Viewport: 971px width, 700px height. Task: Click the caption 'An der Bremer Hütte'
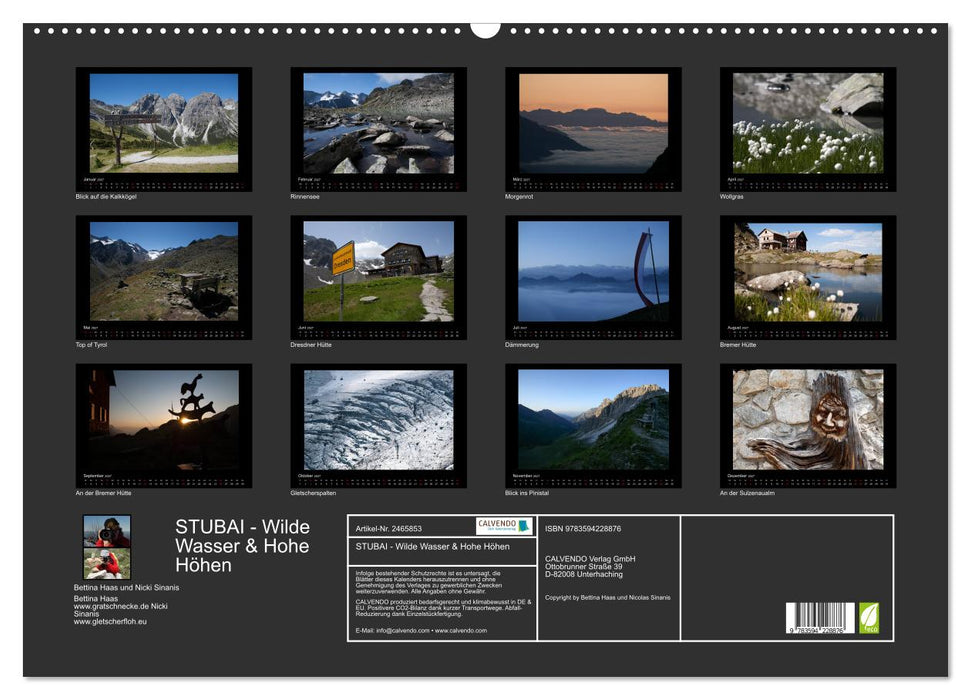coord(103,493)
